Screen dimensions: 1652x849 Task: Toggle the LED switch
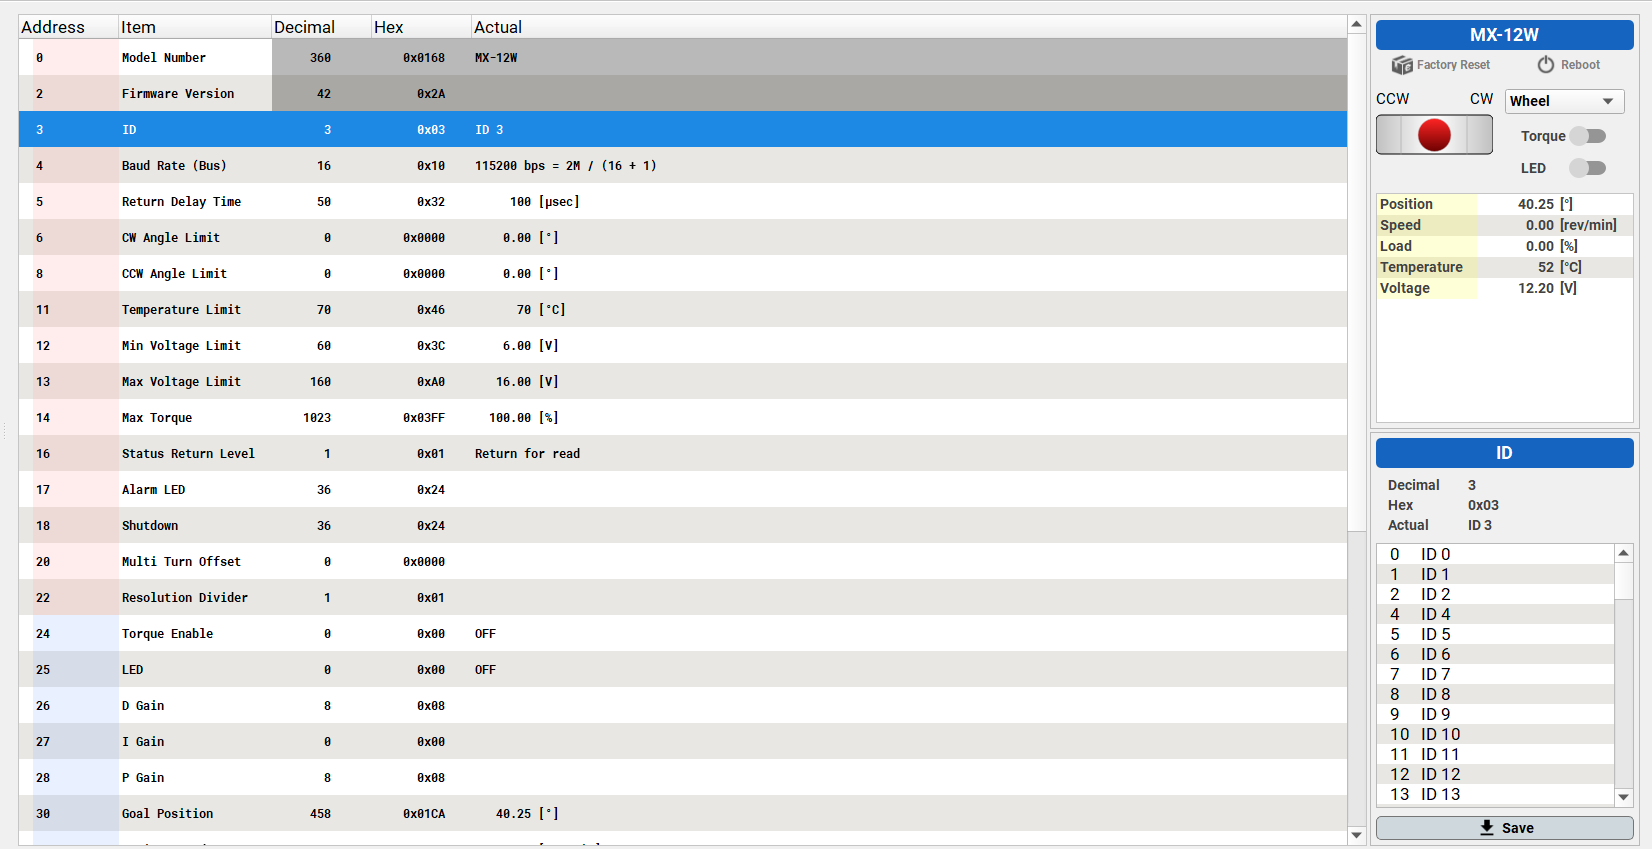[x=1587, y=168]
